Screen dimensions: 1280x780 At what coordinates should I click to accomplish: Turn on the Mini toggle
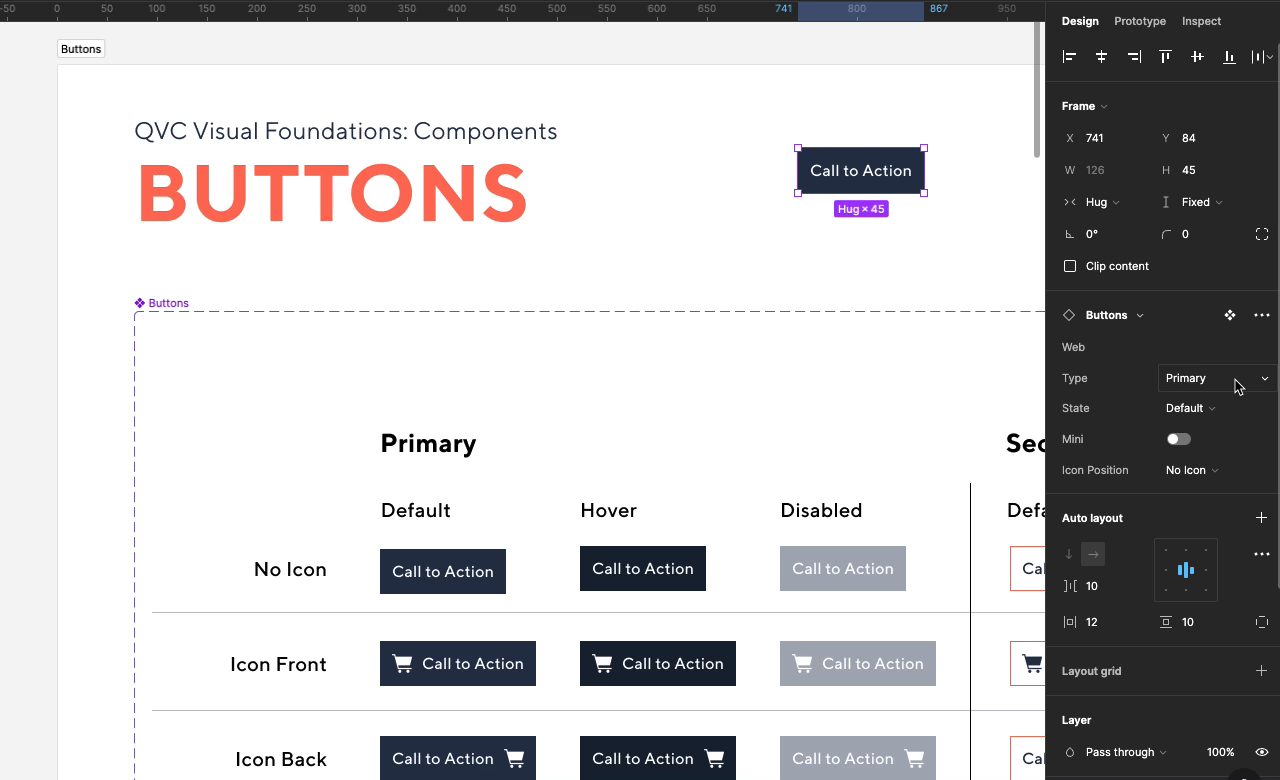point(1179,439)
